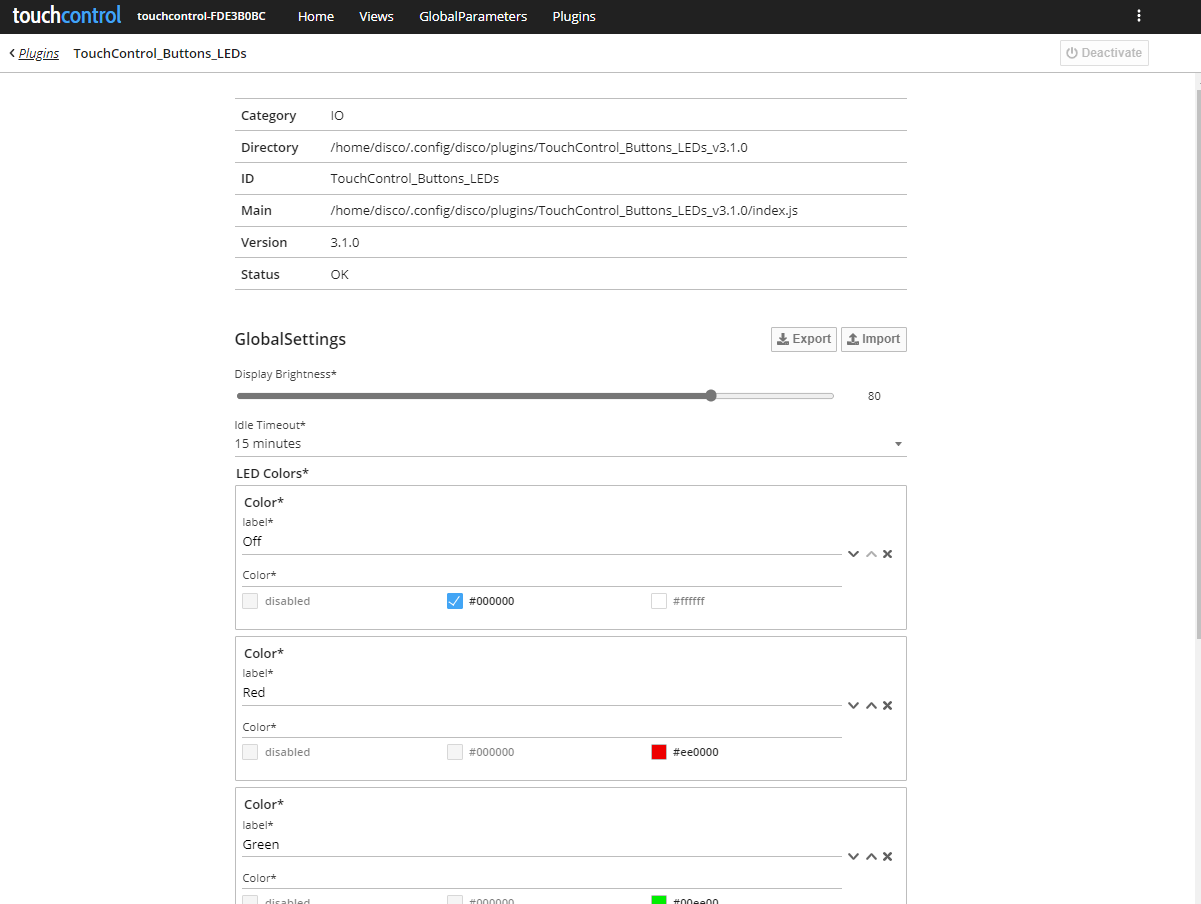The width and height of the screenshot is (1201, 904).
Task: Expand the Red color entry chevron
Action: click(853, 705)
